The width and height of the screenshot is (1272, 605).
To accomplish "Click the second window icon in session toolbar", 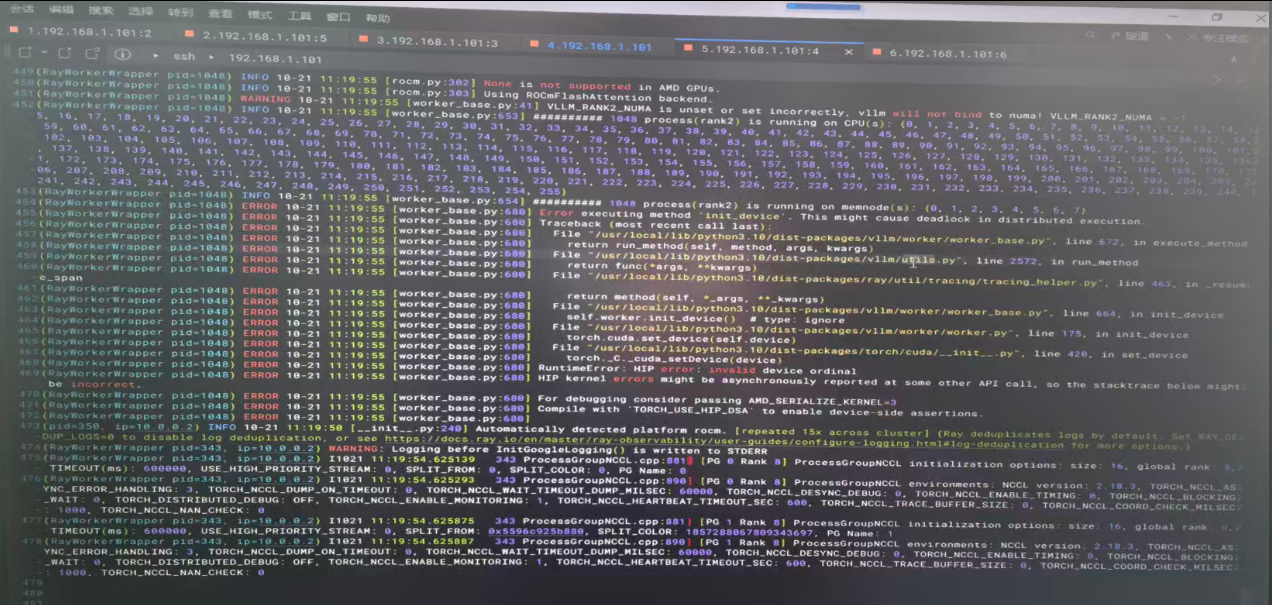I will click(64, 52).
